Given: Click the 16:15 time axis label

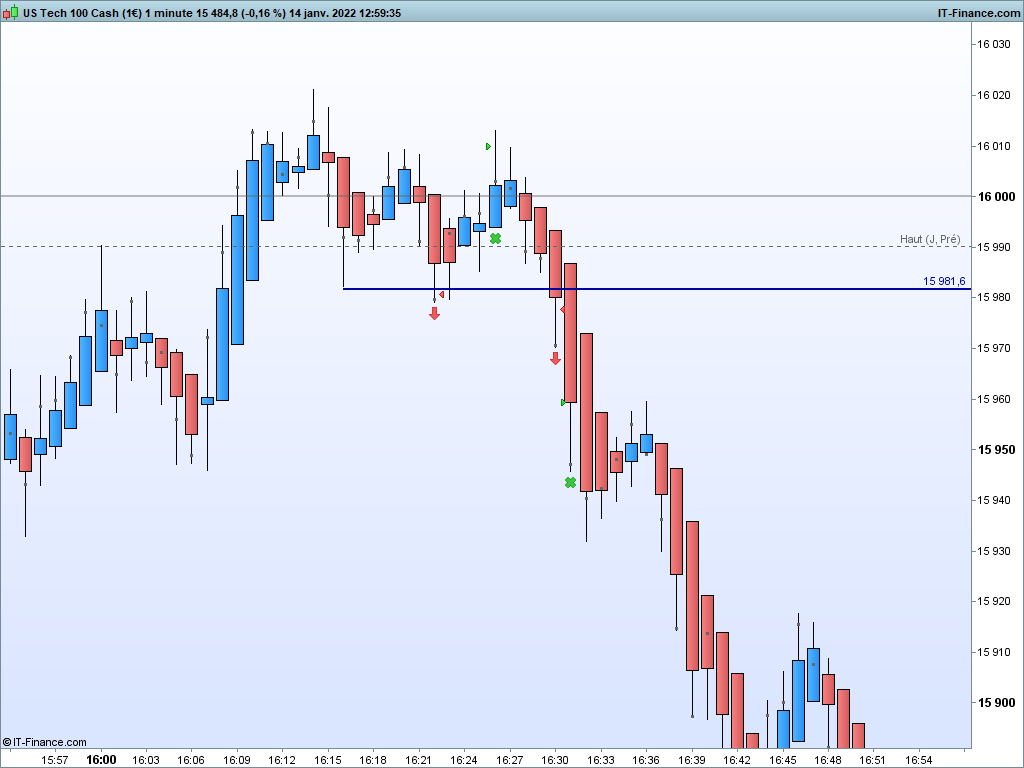Looking at the screenshot, I should coord(328,760).
